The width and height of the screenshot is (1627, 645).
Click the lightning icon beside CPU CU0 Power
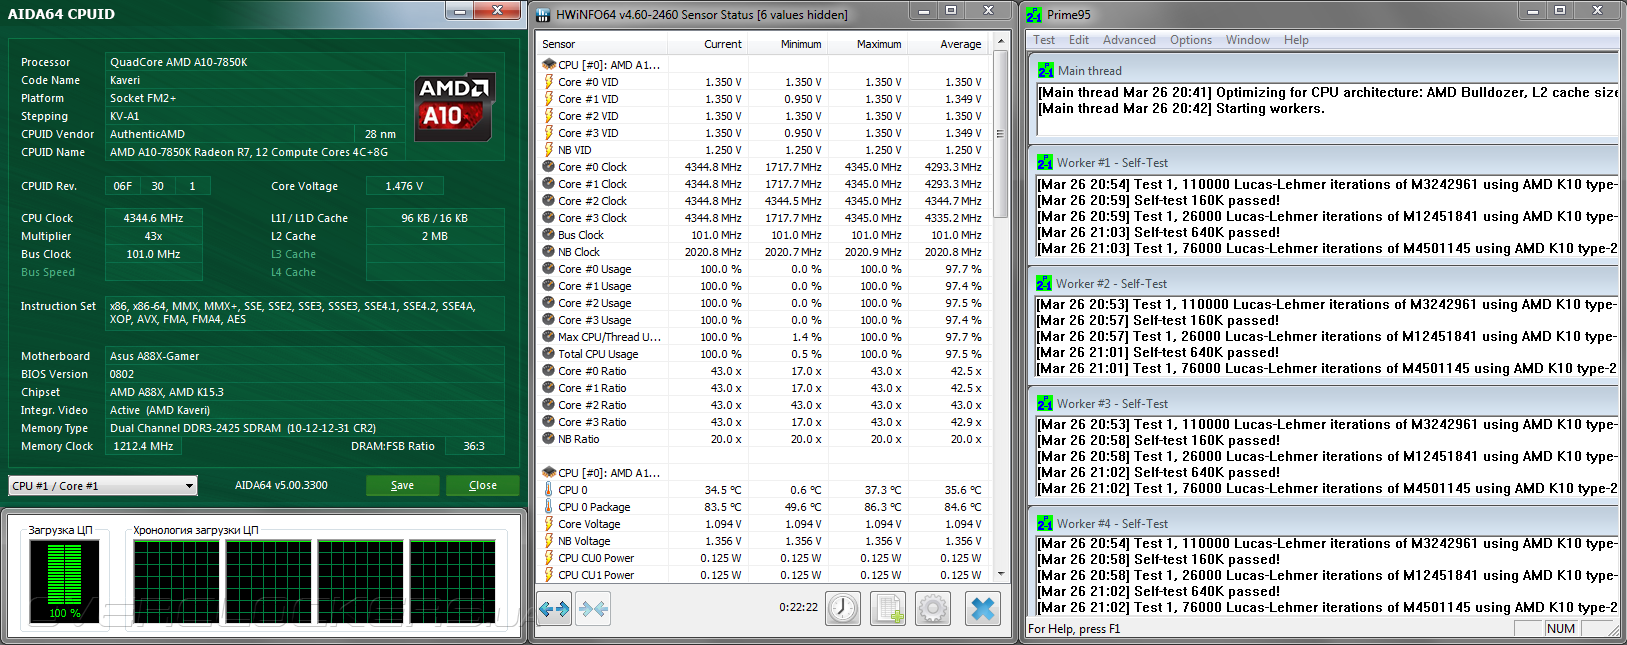coord(548,558)
